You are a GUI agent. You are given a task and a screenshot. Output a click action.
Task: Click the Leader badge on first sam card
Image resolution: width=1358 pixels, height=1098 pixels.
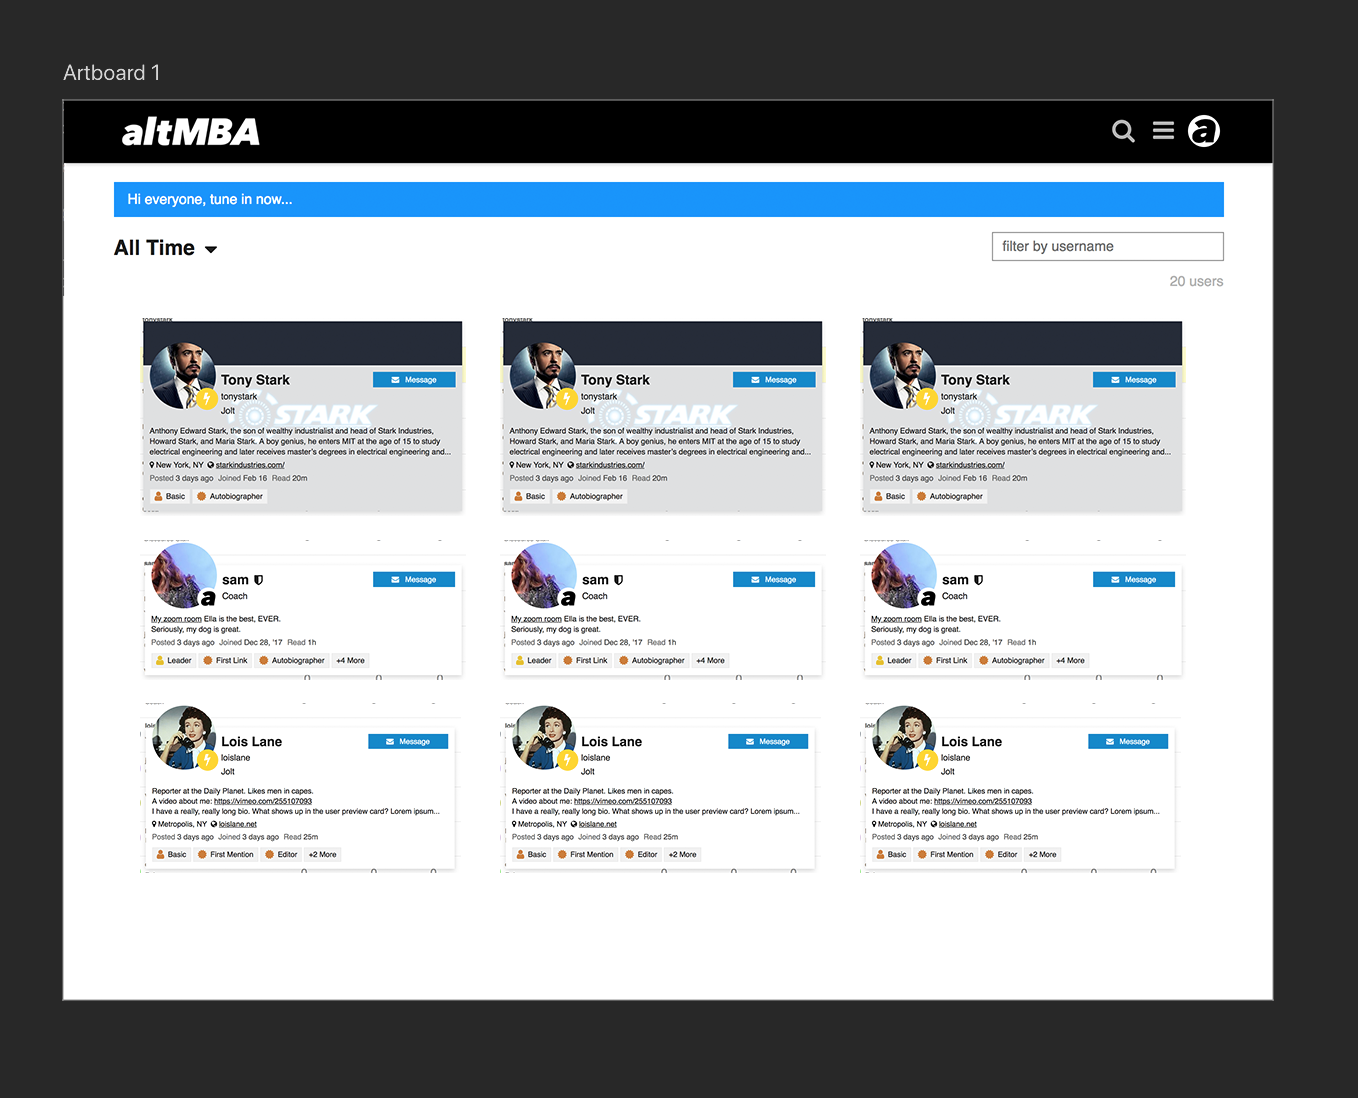pos(173,661)
